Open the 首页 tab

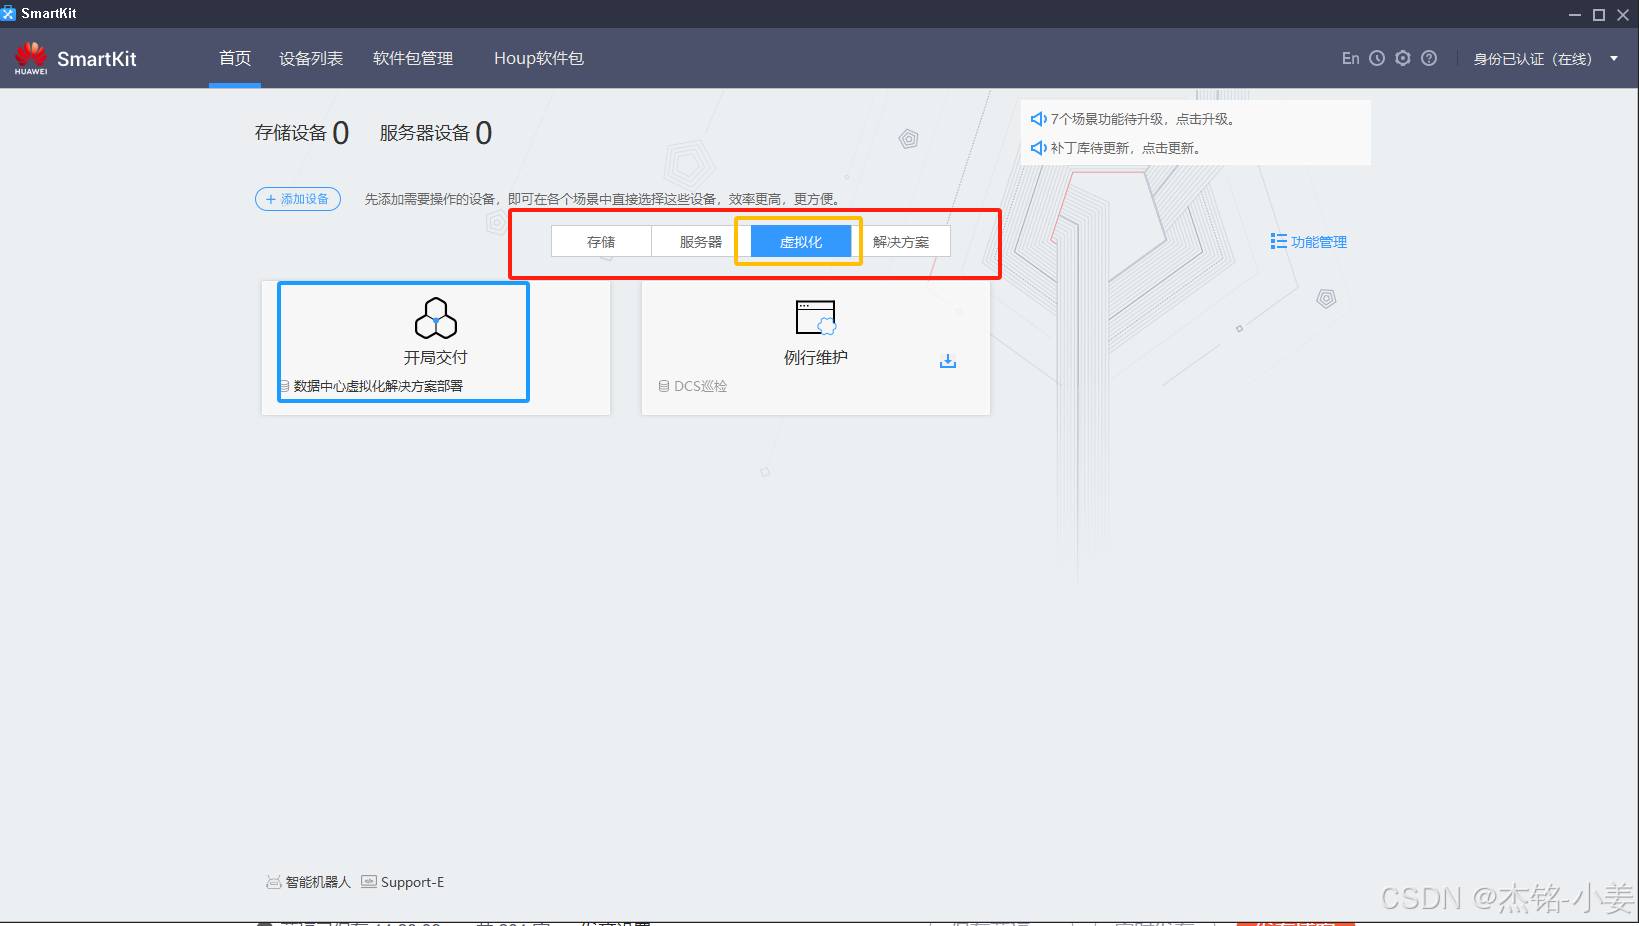point(235,58)
